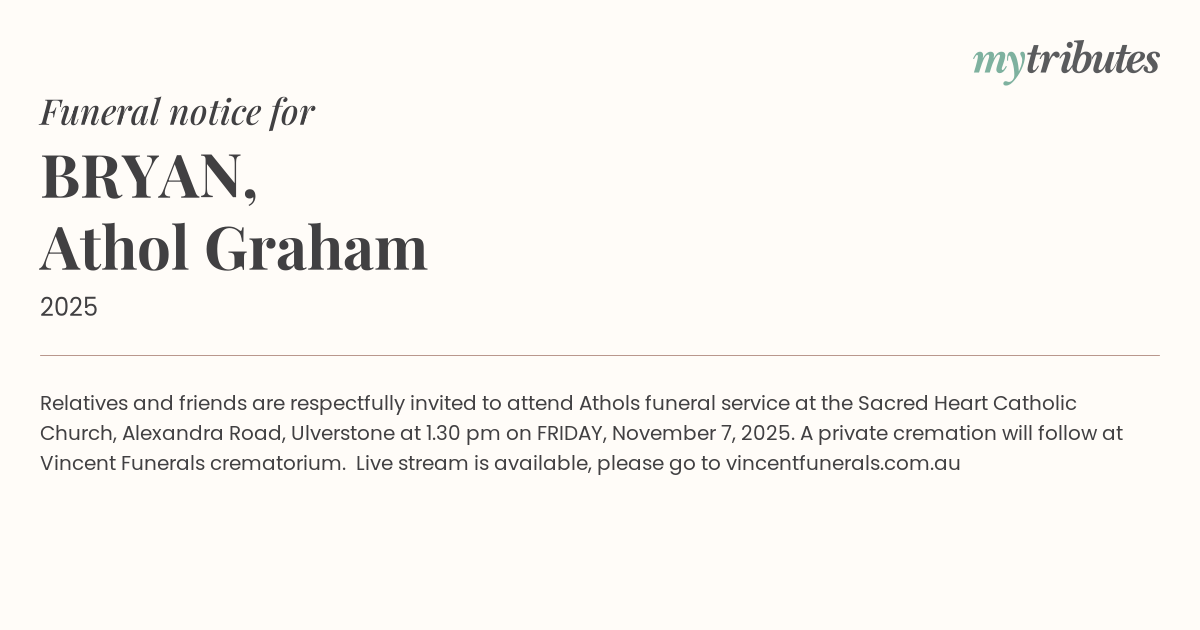Open the vincentfunerals.com.au live stream link
The height and width of the screenshot is (630, 1200).
(842, 463)
